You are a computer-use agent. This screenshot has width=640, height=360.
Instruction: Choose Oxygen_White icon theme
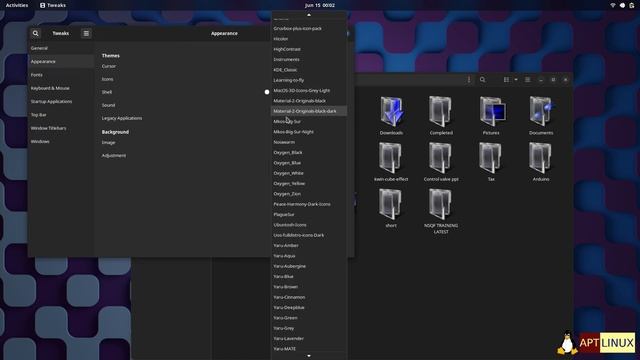pyautogui.click(x=309, y=173)
